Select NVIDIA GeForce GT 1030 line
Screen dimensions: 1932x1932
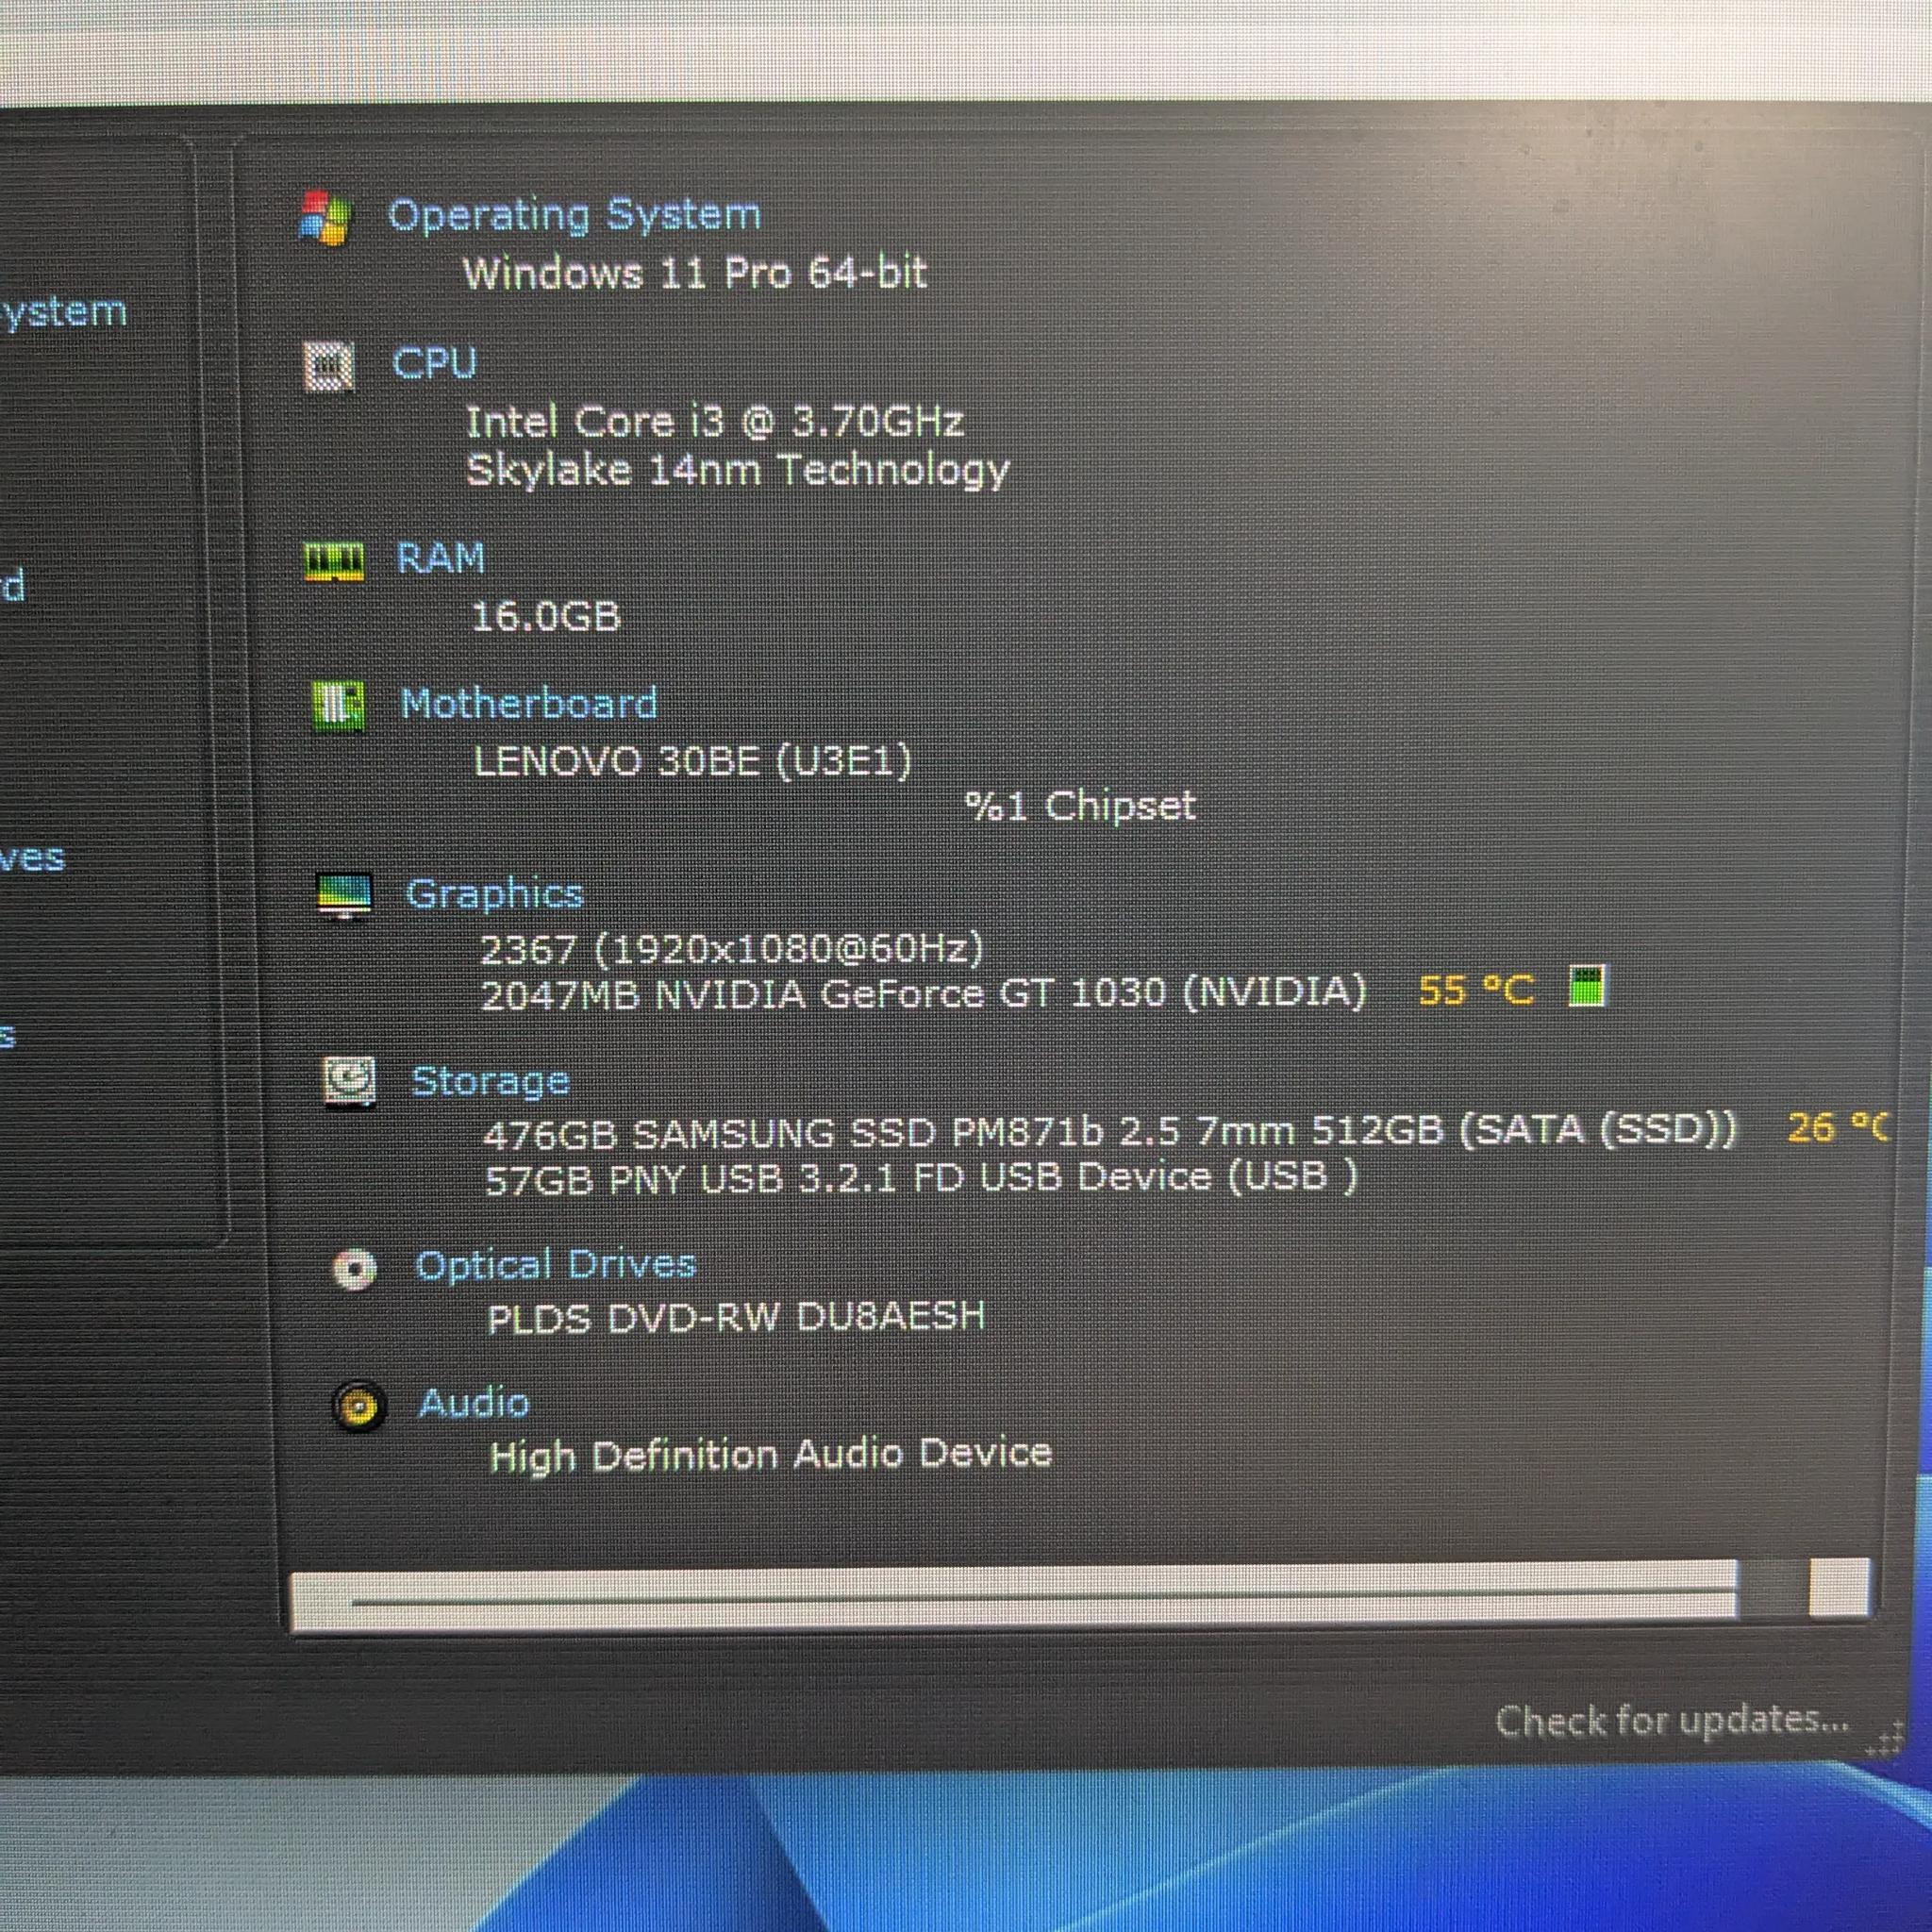(x=923, y=994)
